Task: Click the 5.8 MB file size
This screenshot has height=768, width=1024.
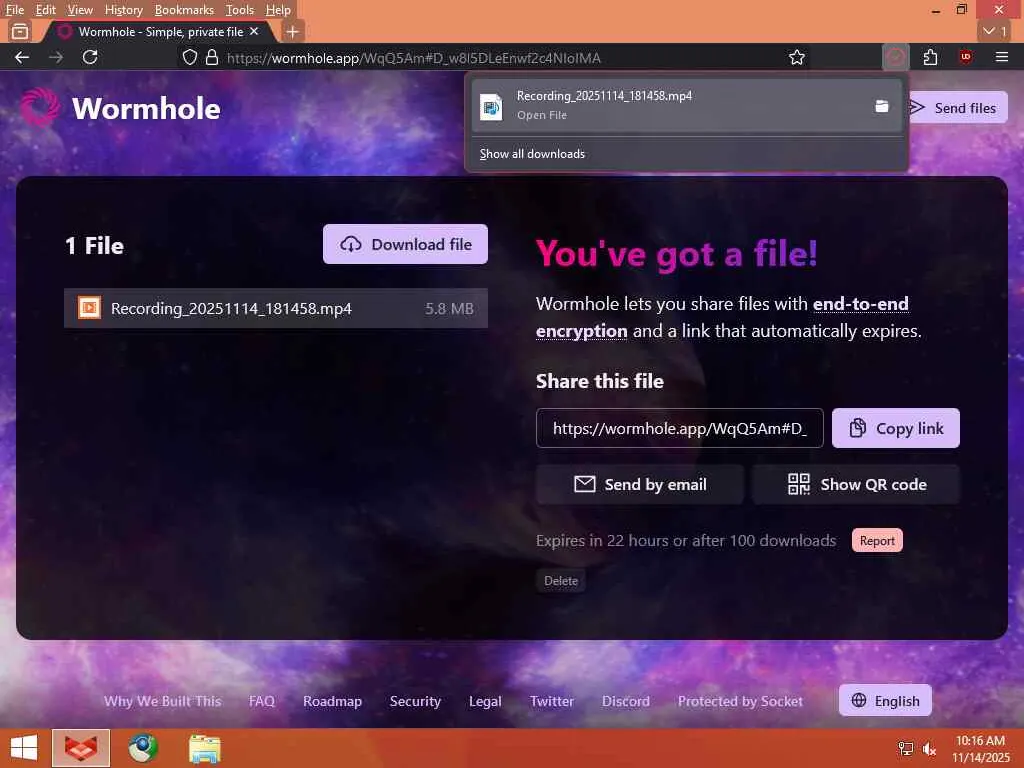Action: (x=449, y=308)
